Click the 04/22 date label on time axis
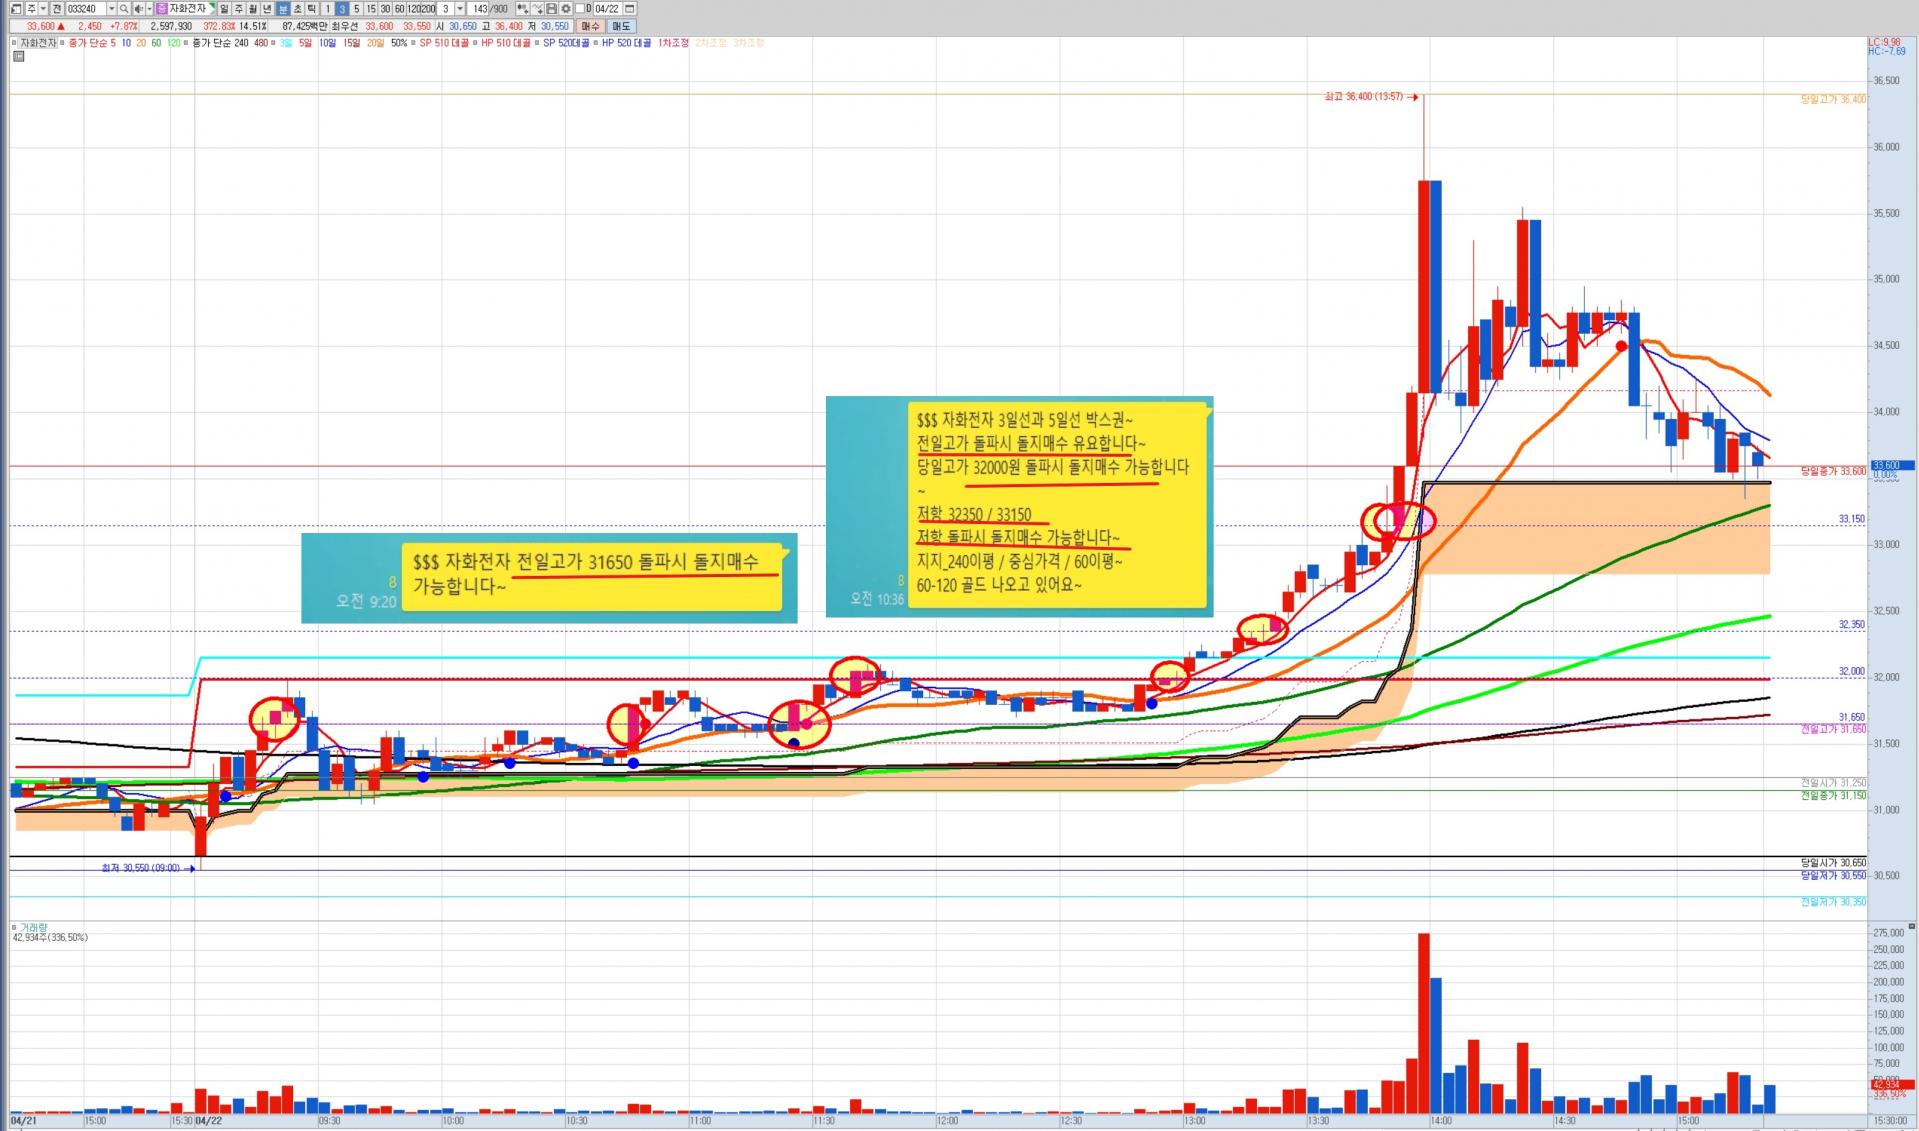The width and height of the screenshot is (1919, 1131). click(208, 1121)
